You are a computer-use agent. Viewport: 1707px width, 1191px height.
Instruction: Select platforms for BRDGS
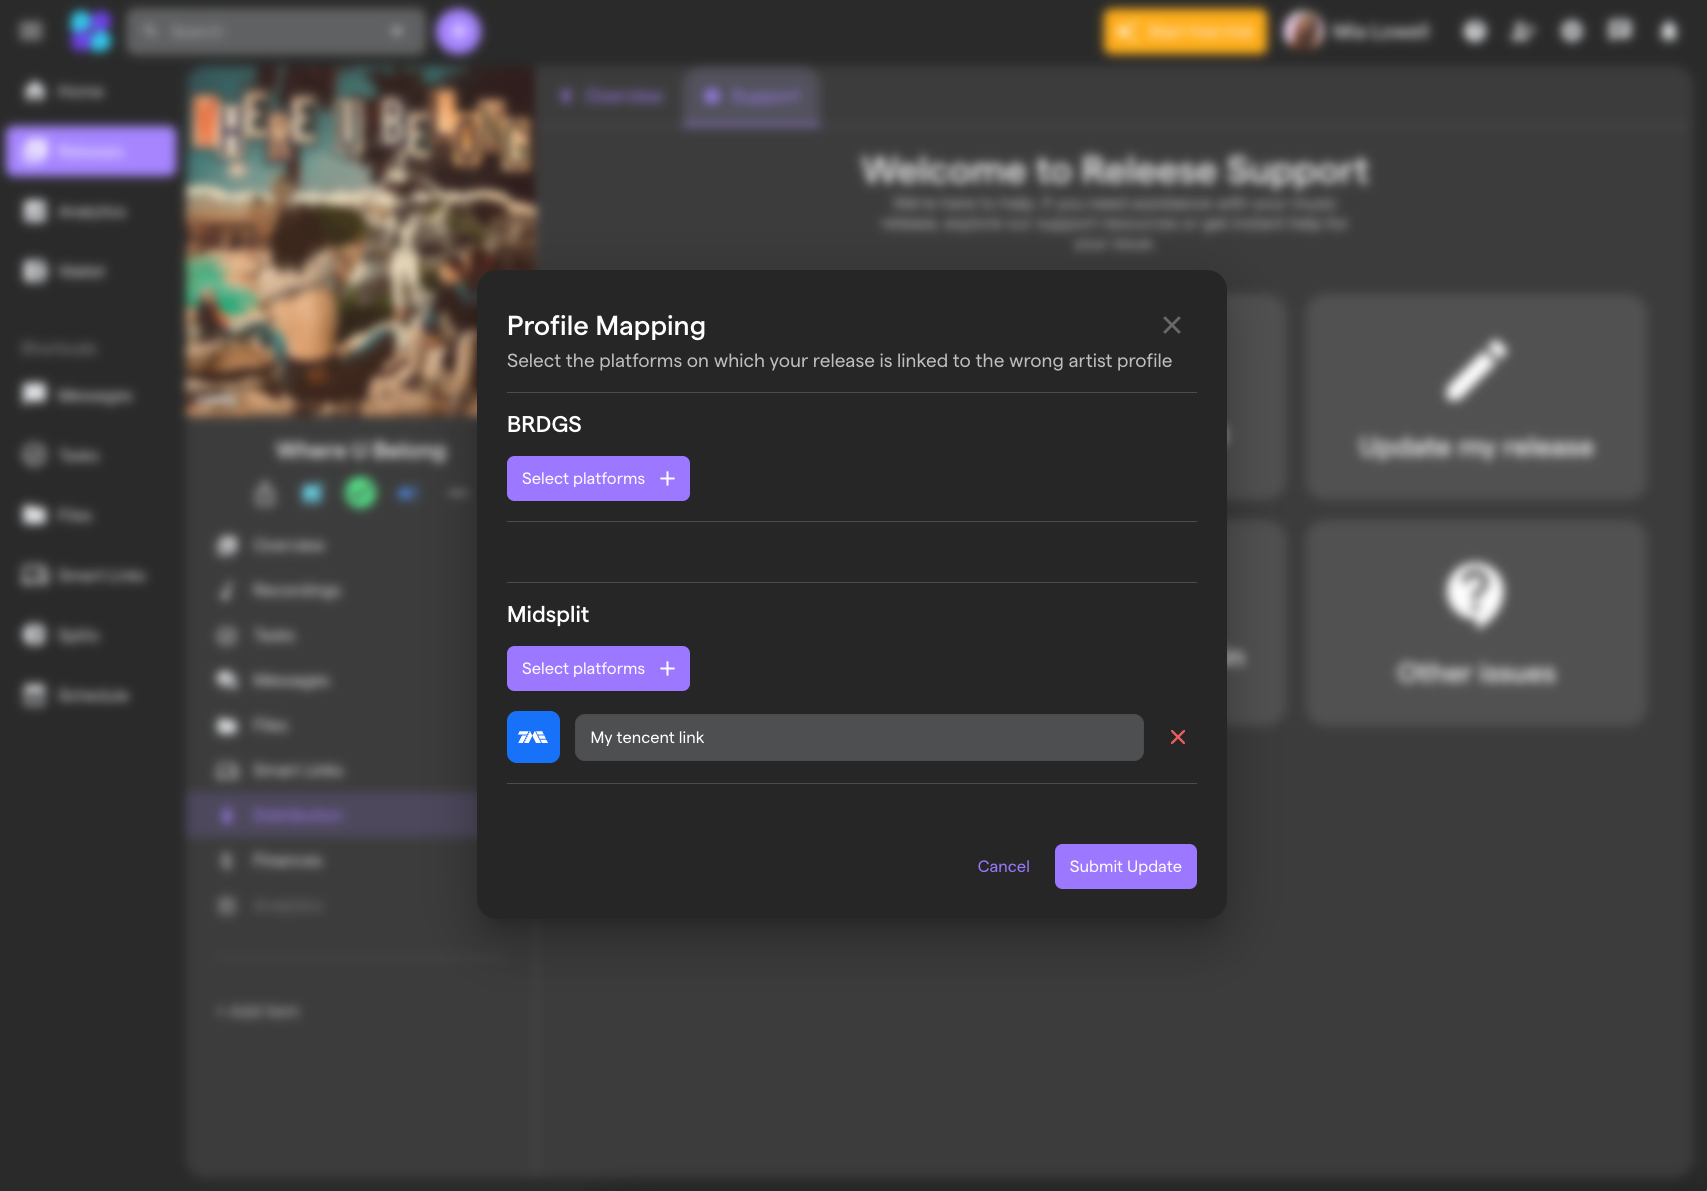(598, 479)
